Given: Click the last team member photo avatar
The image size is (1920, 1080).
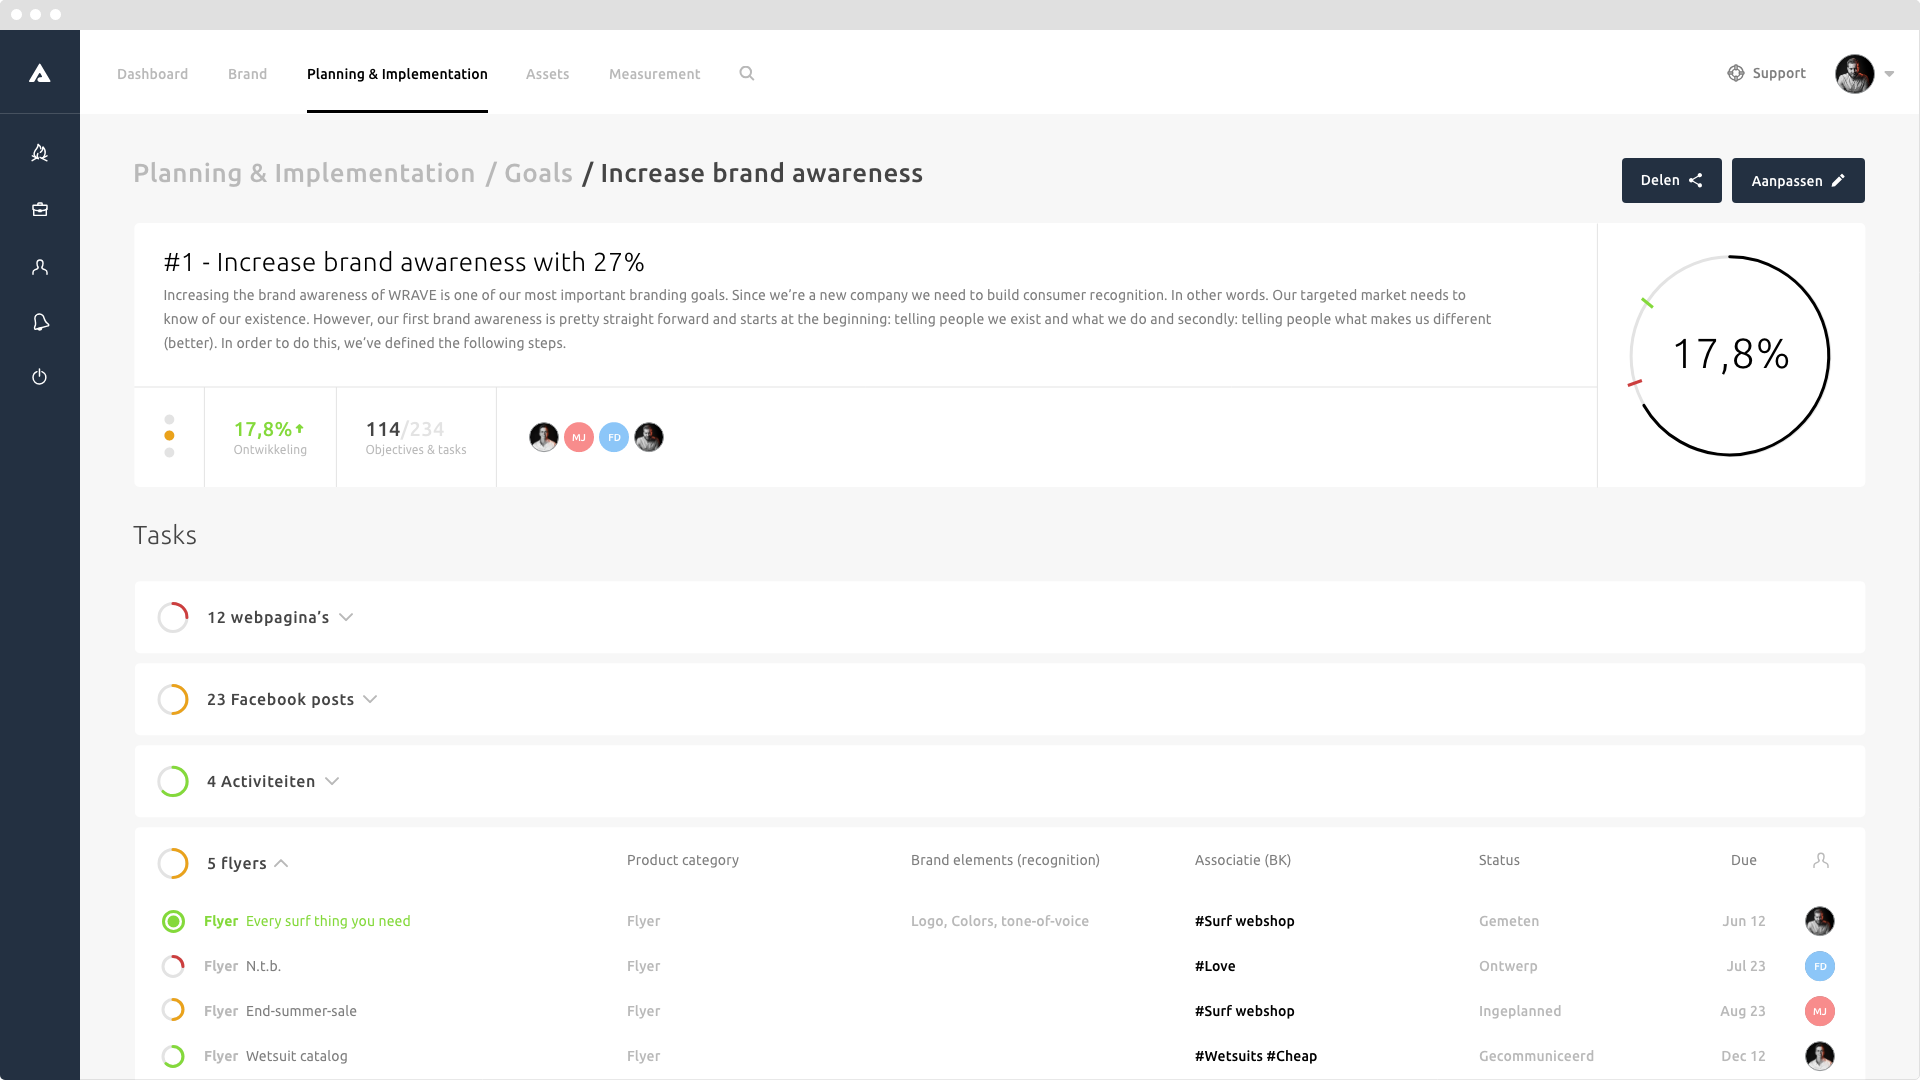Looking at the screenshot, I should pyautogui.click(x=649, y=437).
